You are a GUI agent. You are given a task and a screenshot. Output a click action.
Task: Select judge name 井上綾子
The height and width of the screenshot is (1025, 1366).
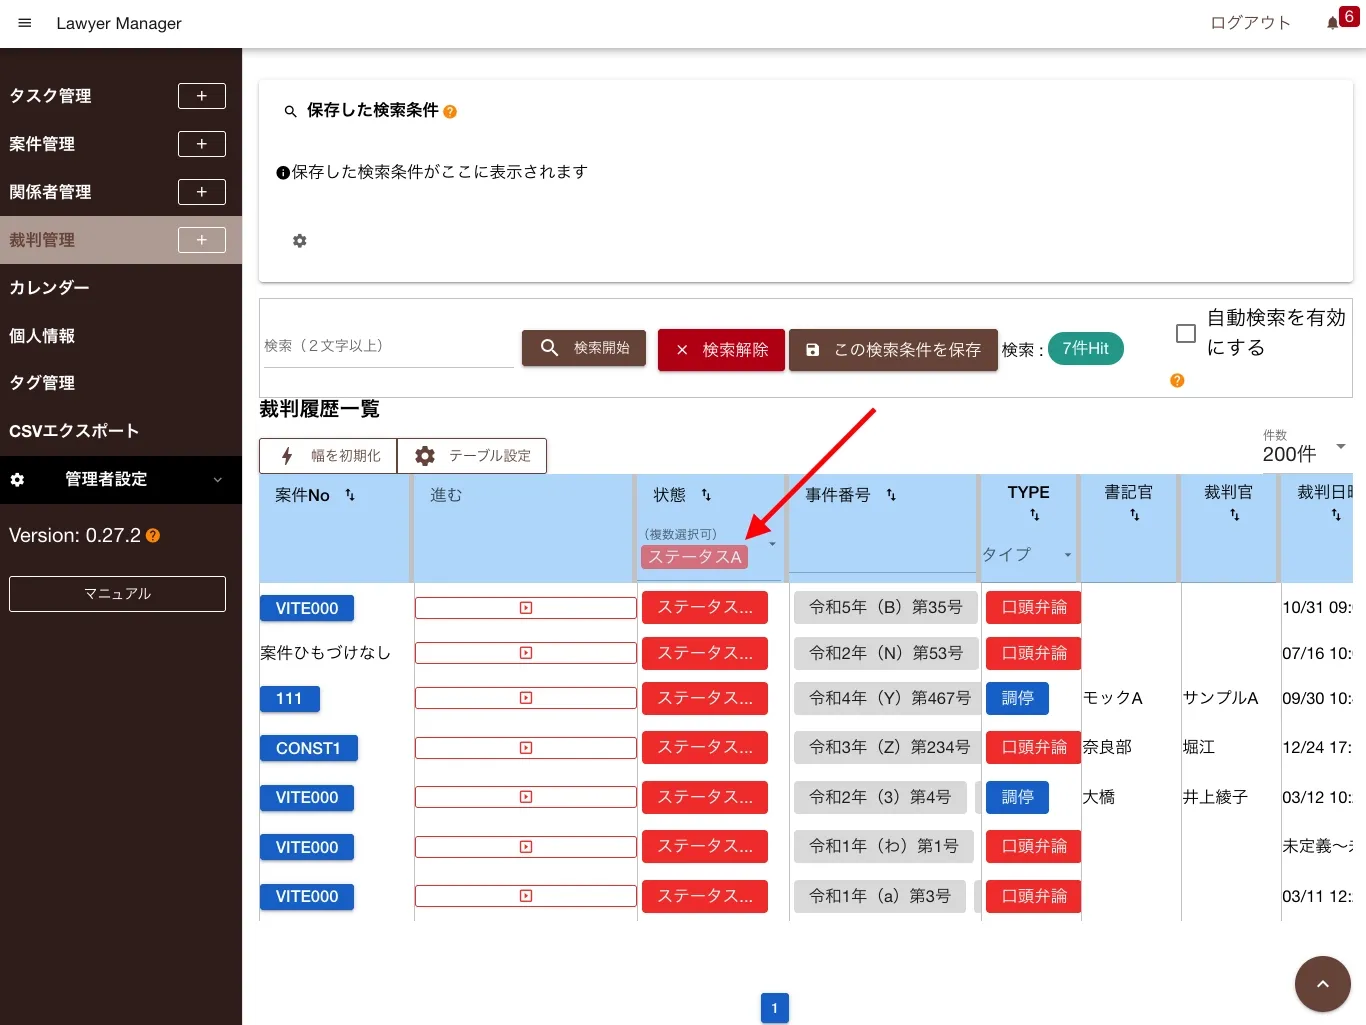pyautogui.click(x=1215, y=797)
